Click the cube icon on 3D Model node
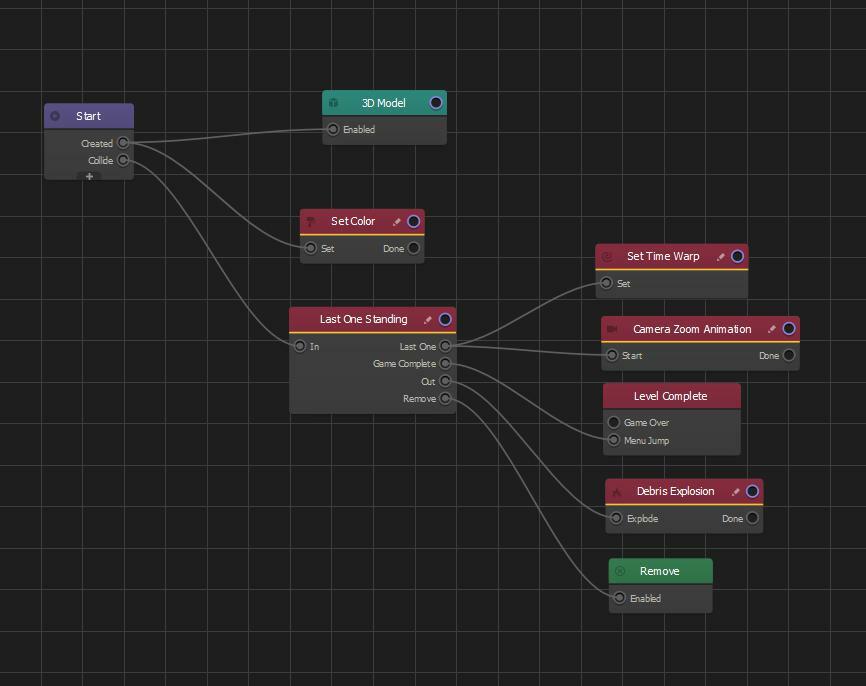This screenshot has width=866, height=686. [x=334, y=103]
